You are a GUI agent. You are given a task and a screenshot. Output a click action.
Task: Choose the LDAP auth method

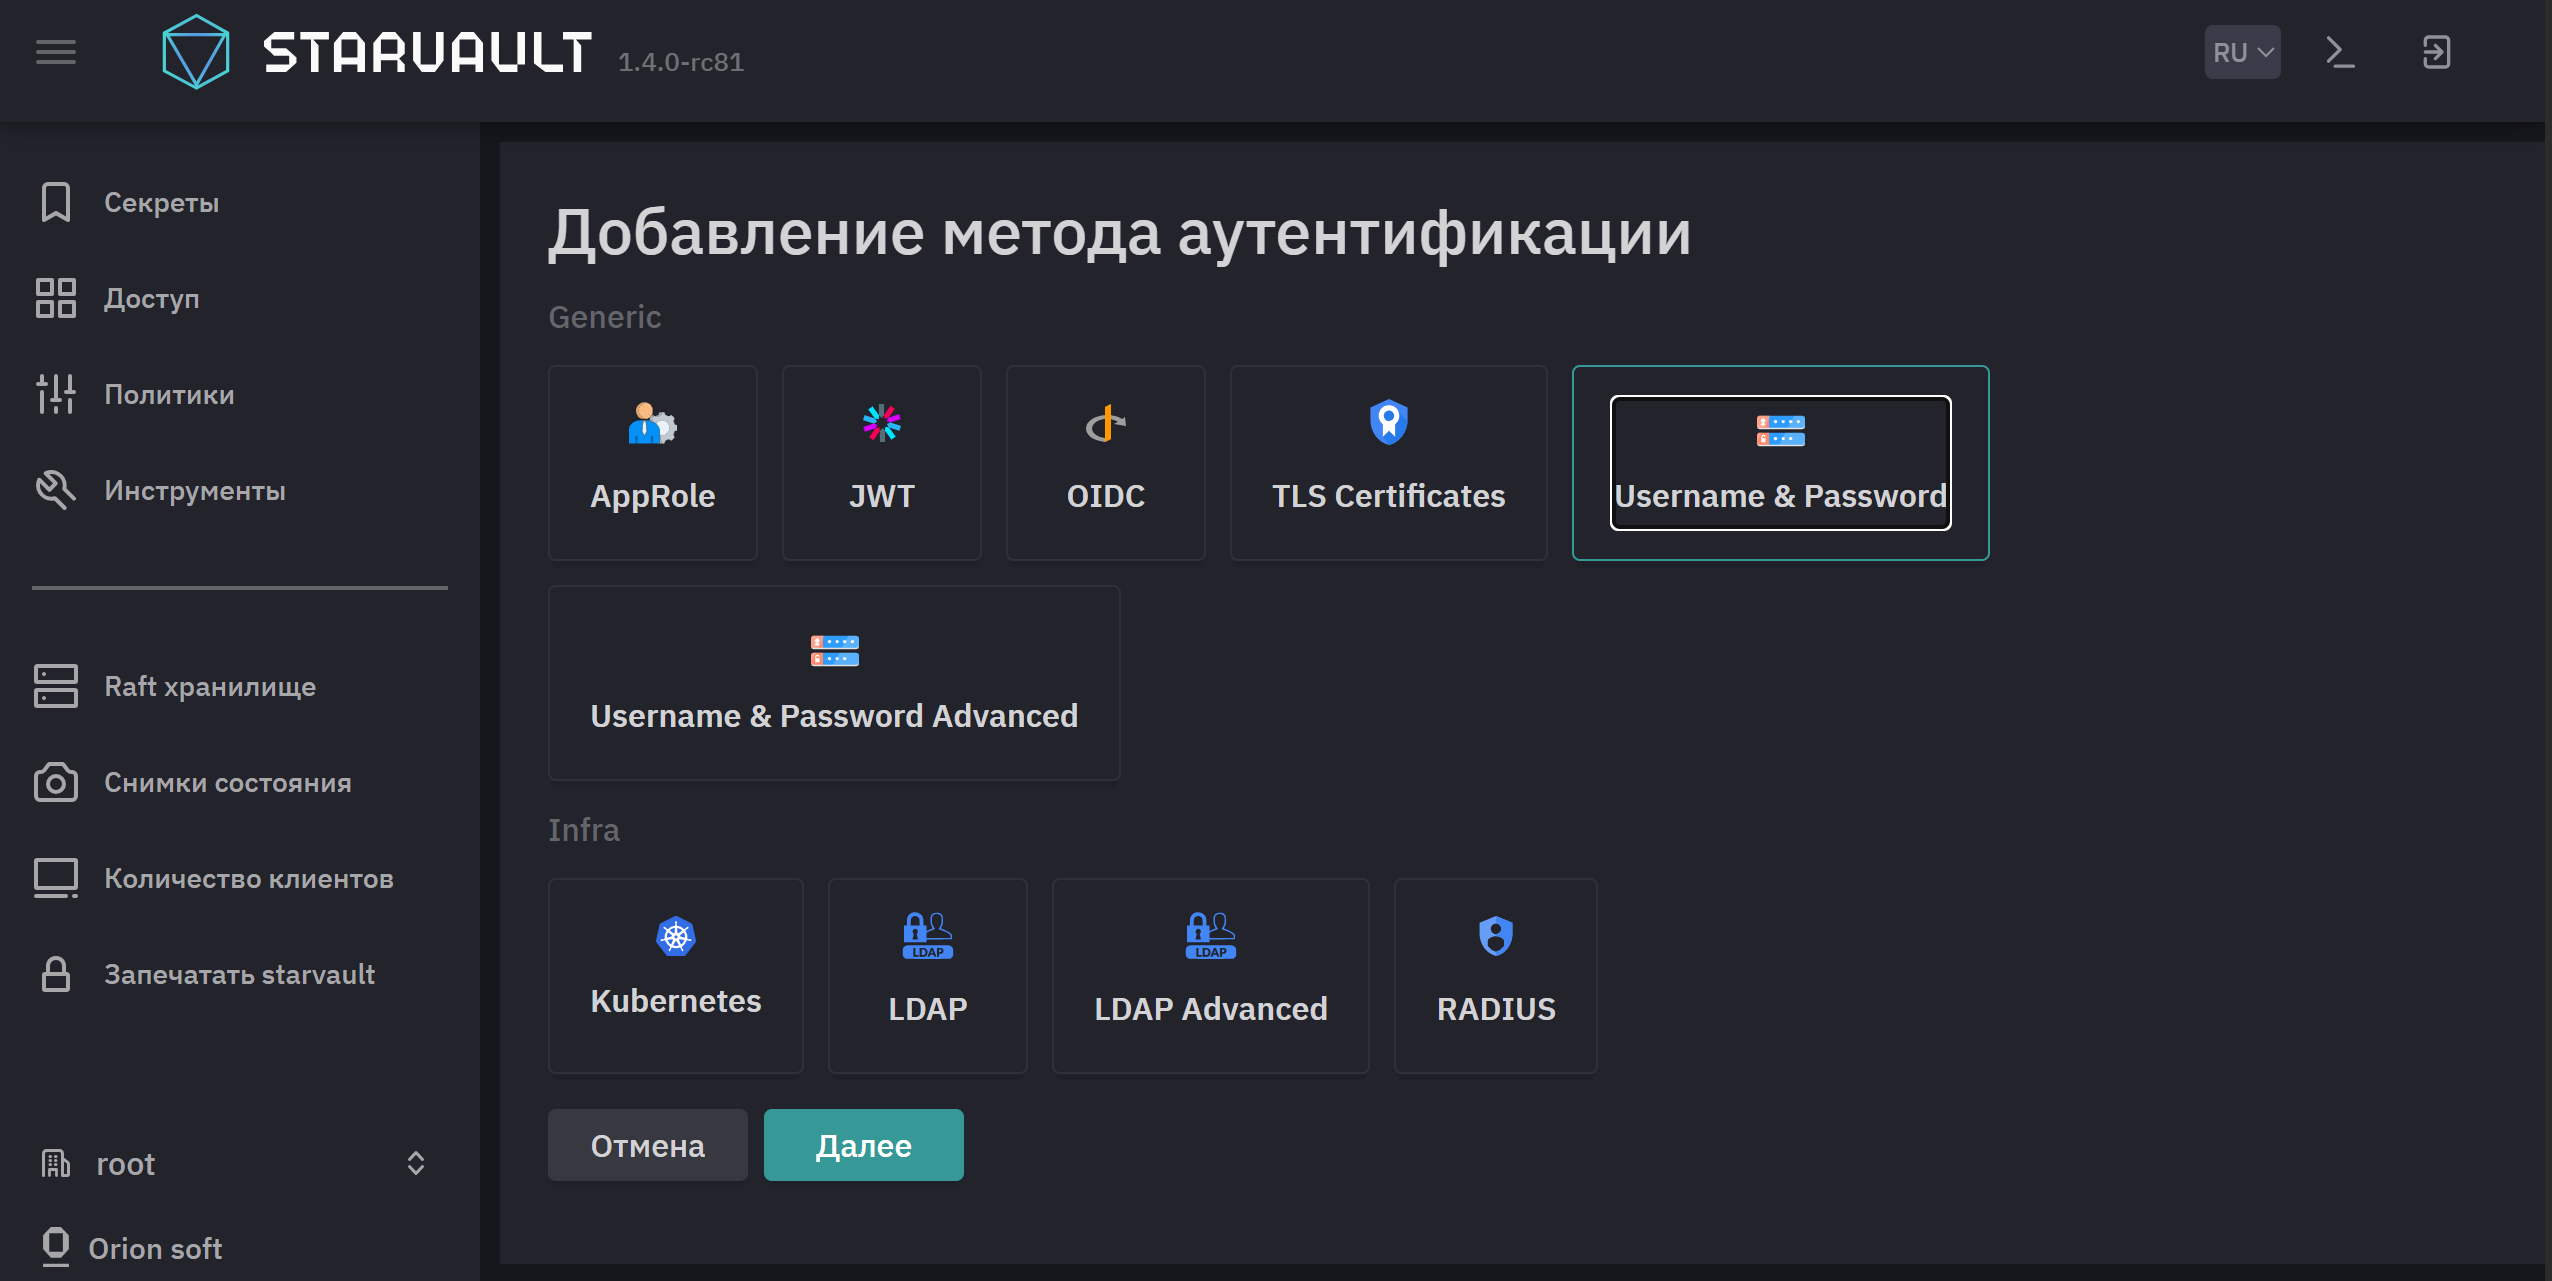pos(928,976)
